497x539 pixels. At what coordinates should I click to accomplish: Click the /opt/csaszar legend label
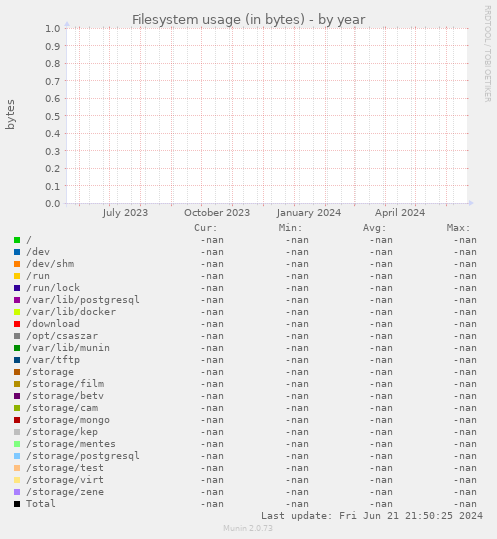click(62, 336)
